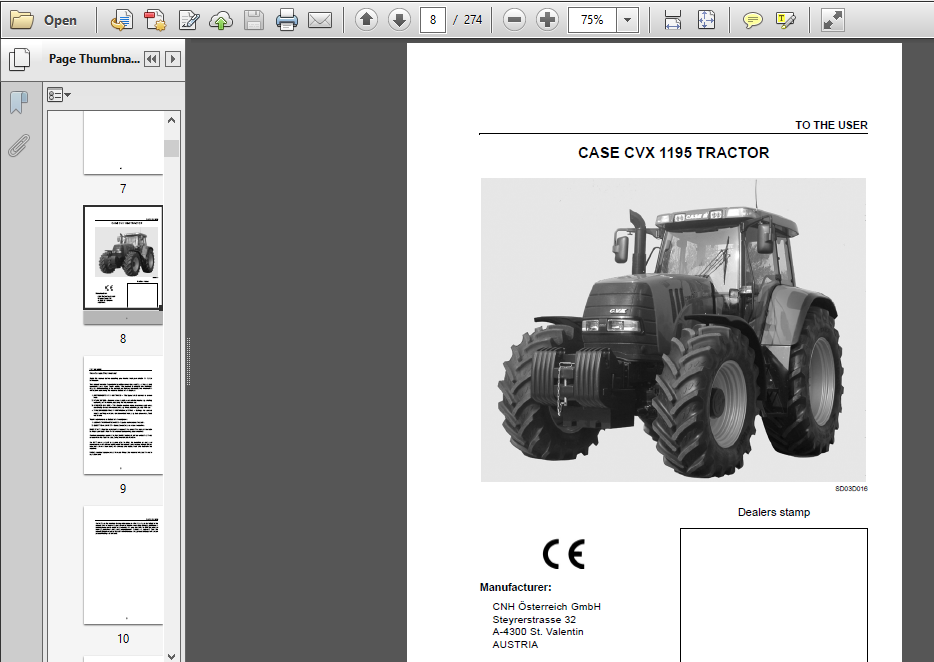The height and width of the screenshot is (662, 934).
Task: Click the Page Thumbnails panel icon
Action: pos(20,59)
